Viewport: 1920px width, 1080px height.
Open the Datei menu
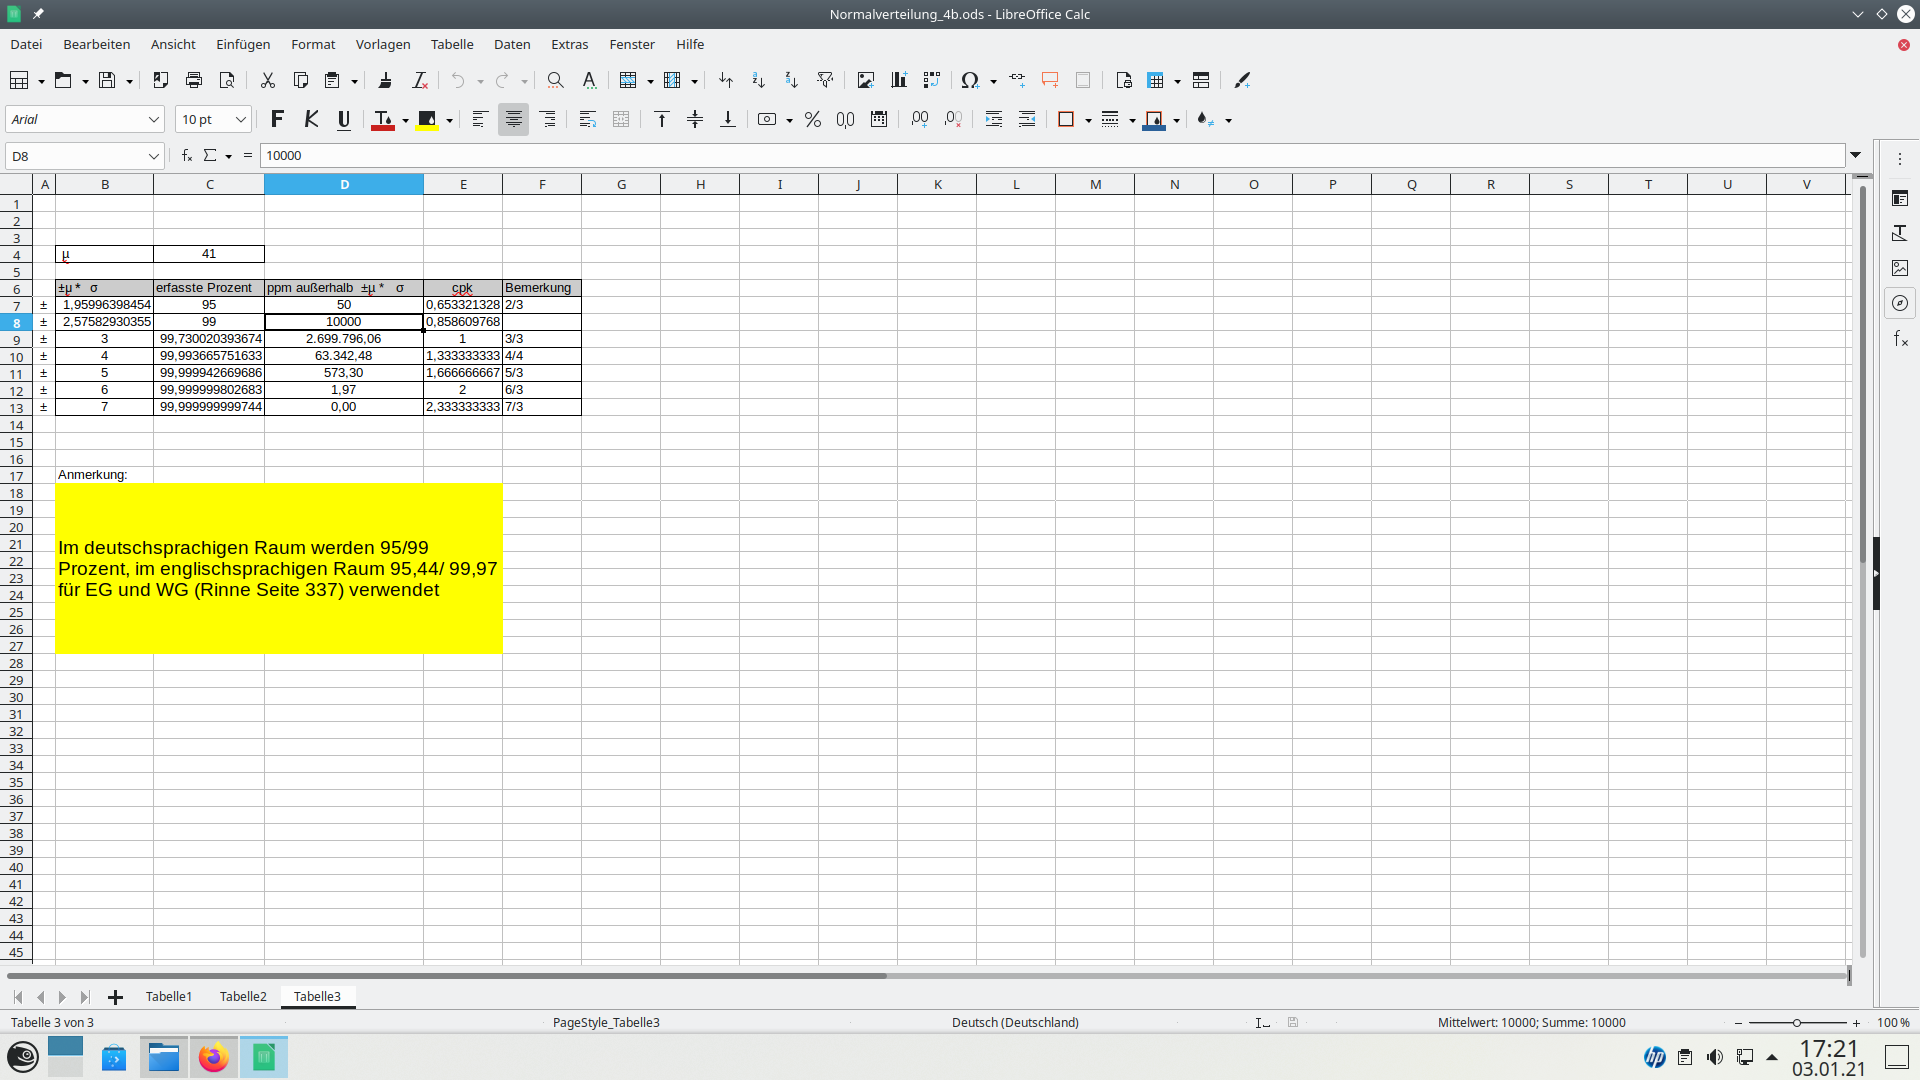[x=26, y=44]
